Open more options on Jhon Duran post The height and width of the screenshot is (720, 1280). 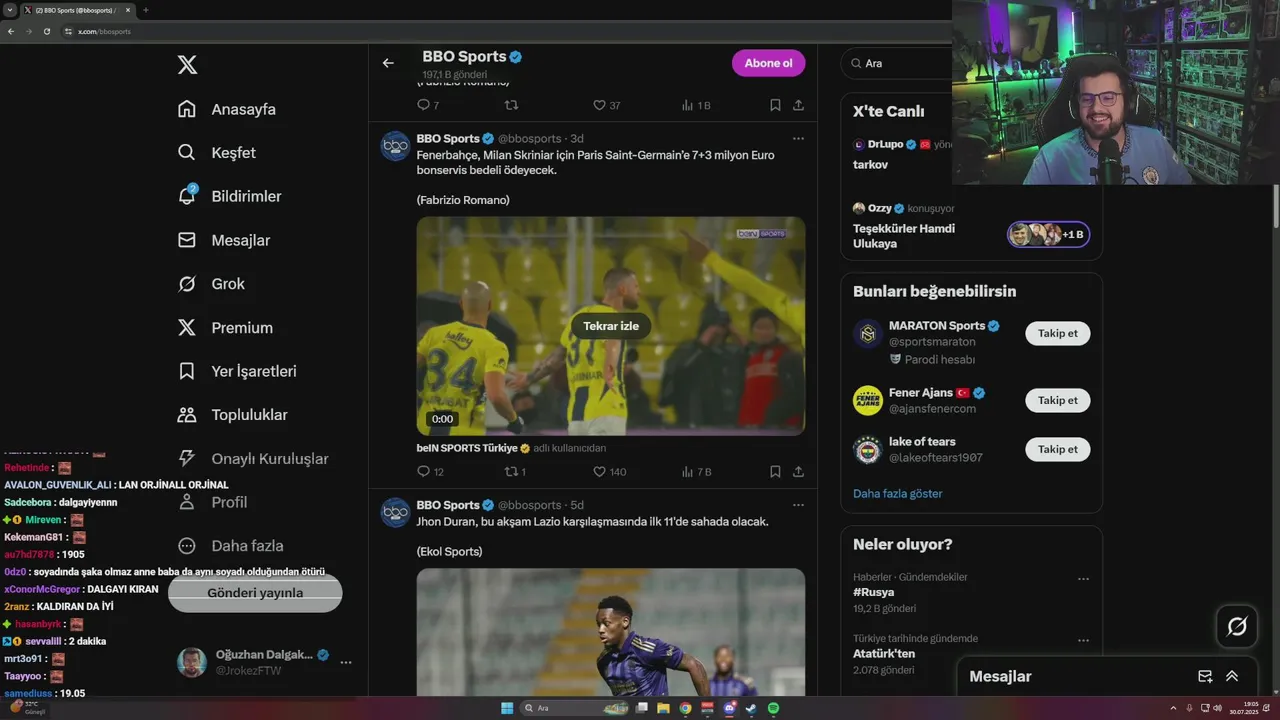[x=798, y=505]
